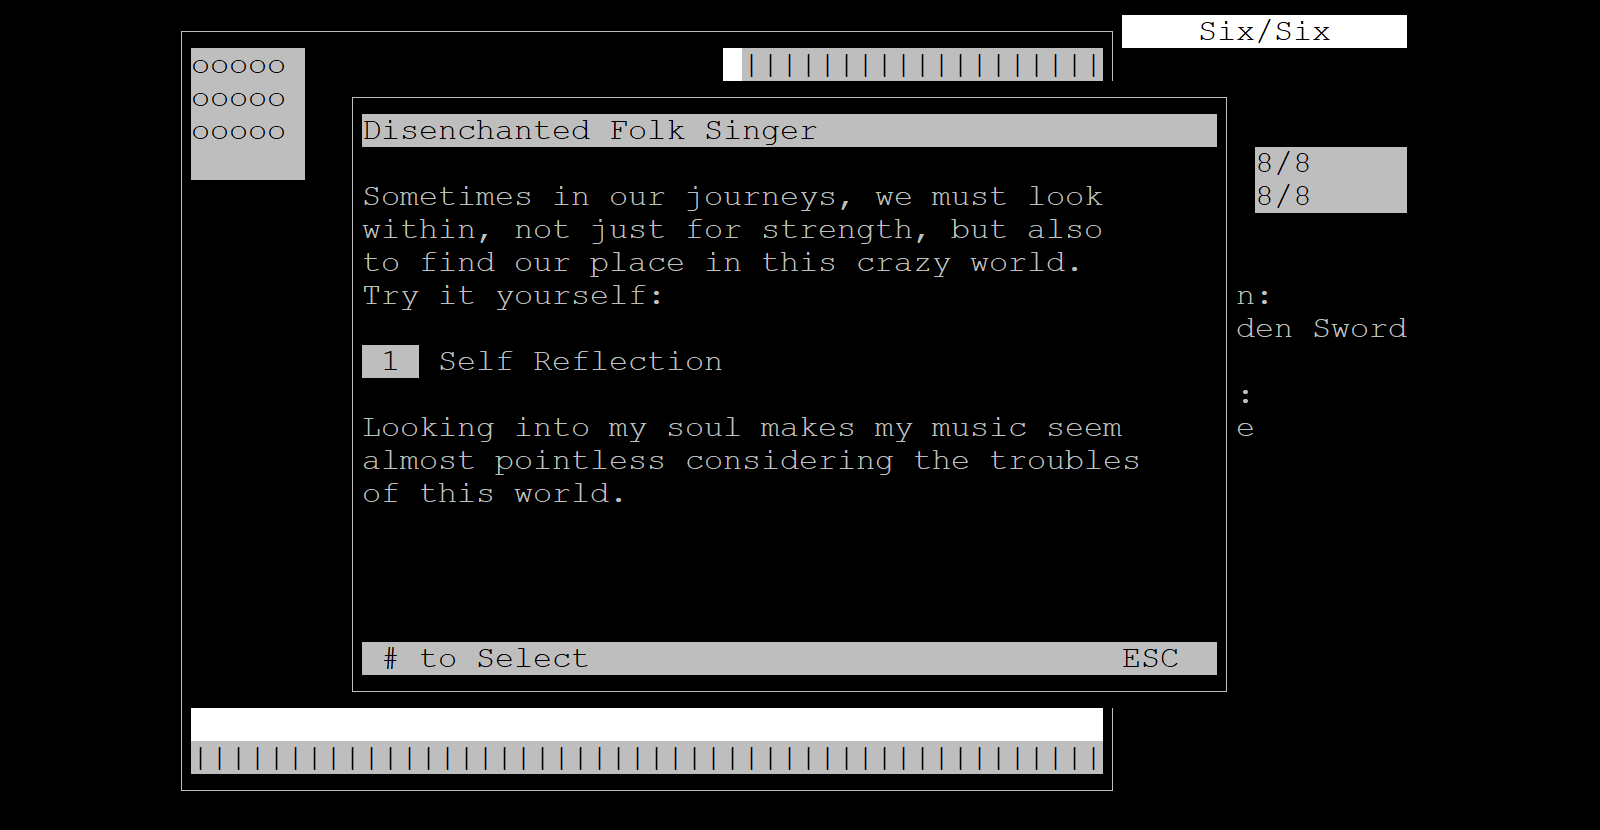This screenshot has height=830, width=1600.
Task: Click the 'Looking into my soul' response text
Action: click(742, 427)
